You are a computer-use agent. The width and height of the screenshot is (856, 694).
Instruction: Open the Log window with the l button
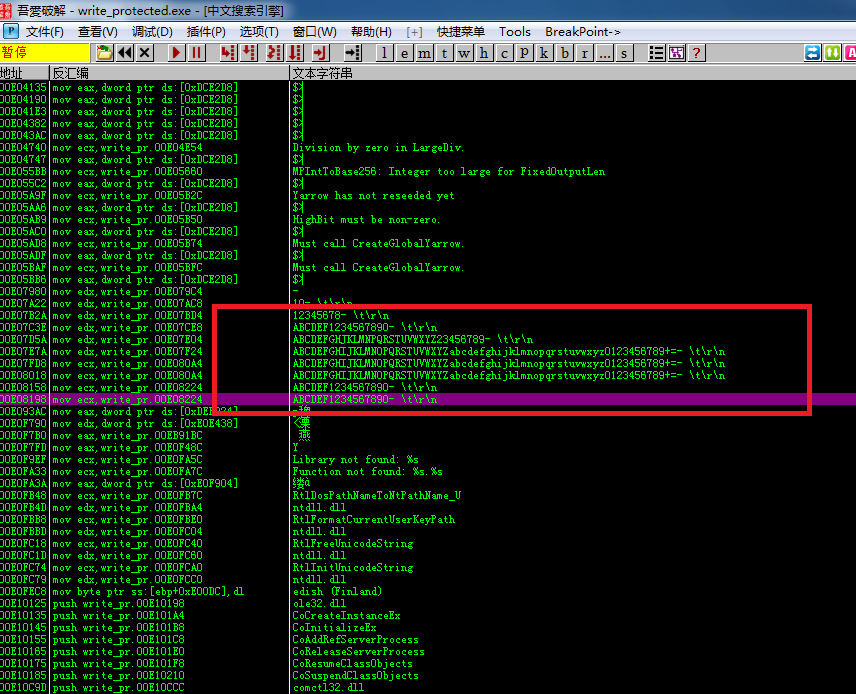tap(384, 53)
